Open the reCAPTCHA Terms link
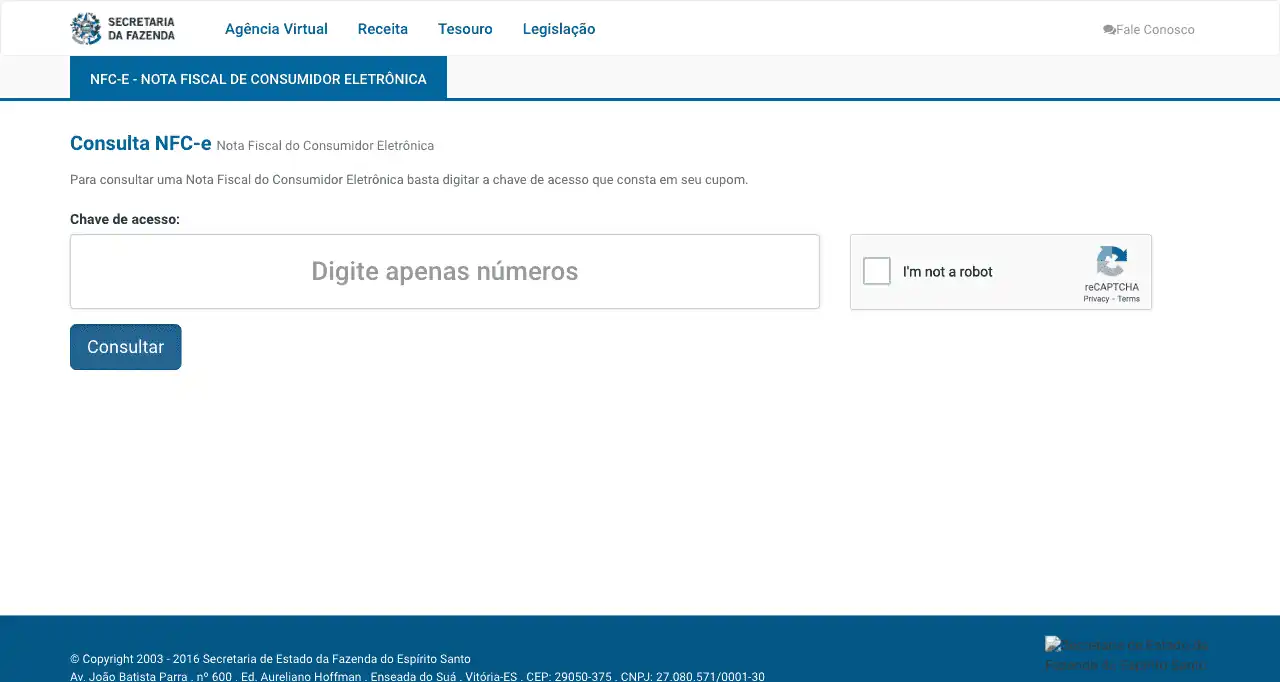 pos(1128,299)
